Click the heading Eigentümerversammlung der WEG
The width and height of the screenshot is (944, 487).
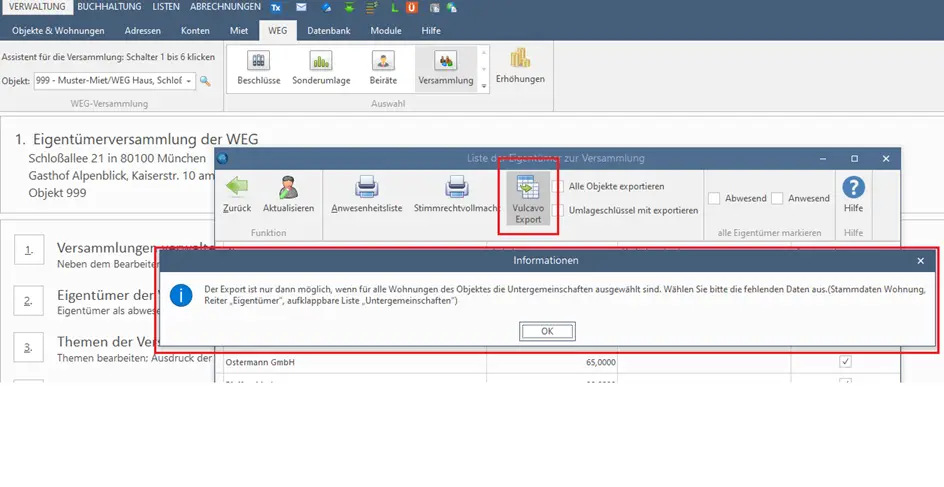point(146,139)
